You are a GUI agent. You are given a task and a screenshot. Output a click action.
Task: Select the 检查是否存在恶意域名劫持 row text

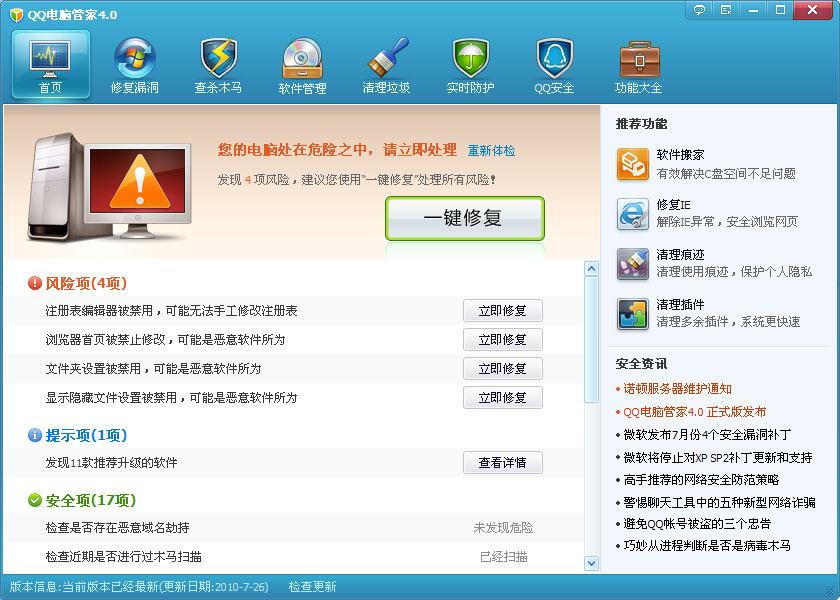[117, 528]
